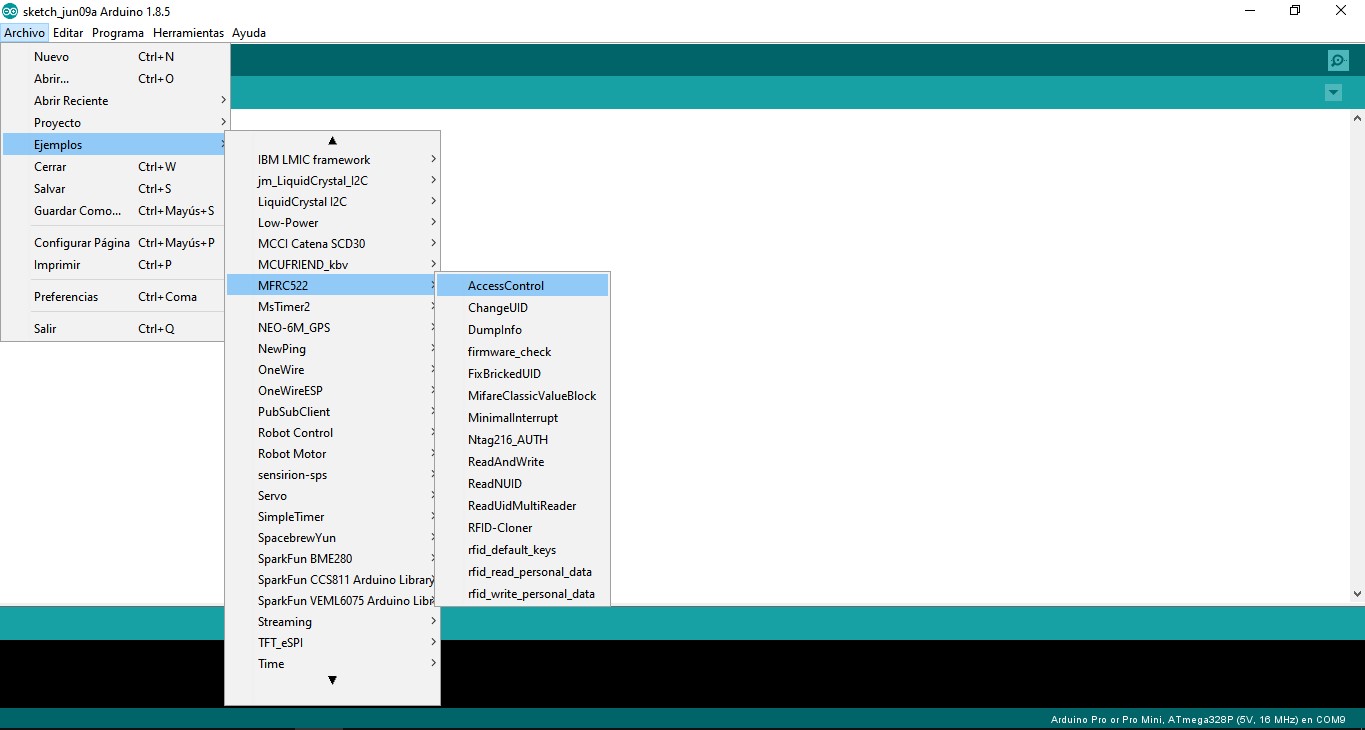Expand LiquidCrystal I2C examples
Screen dimensions: 1365x730
[332, 202]
